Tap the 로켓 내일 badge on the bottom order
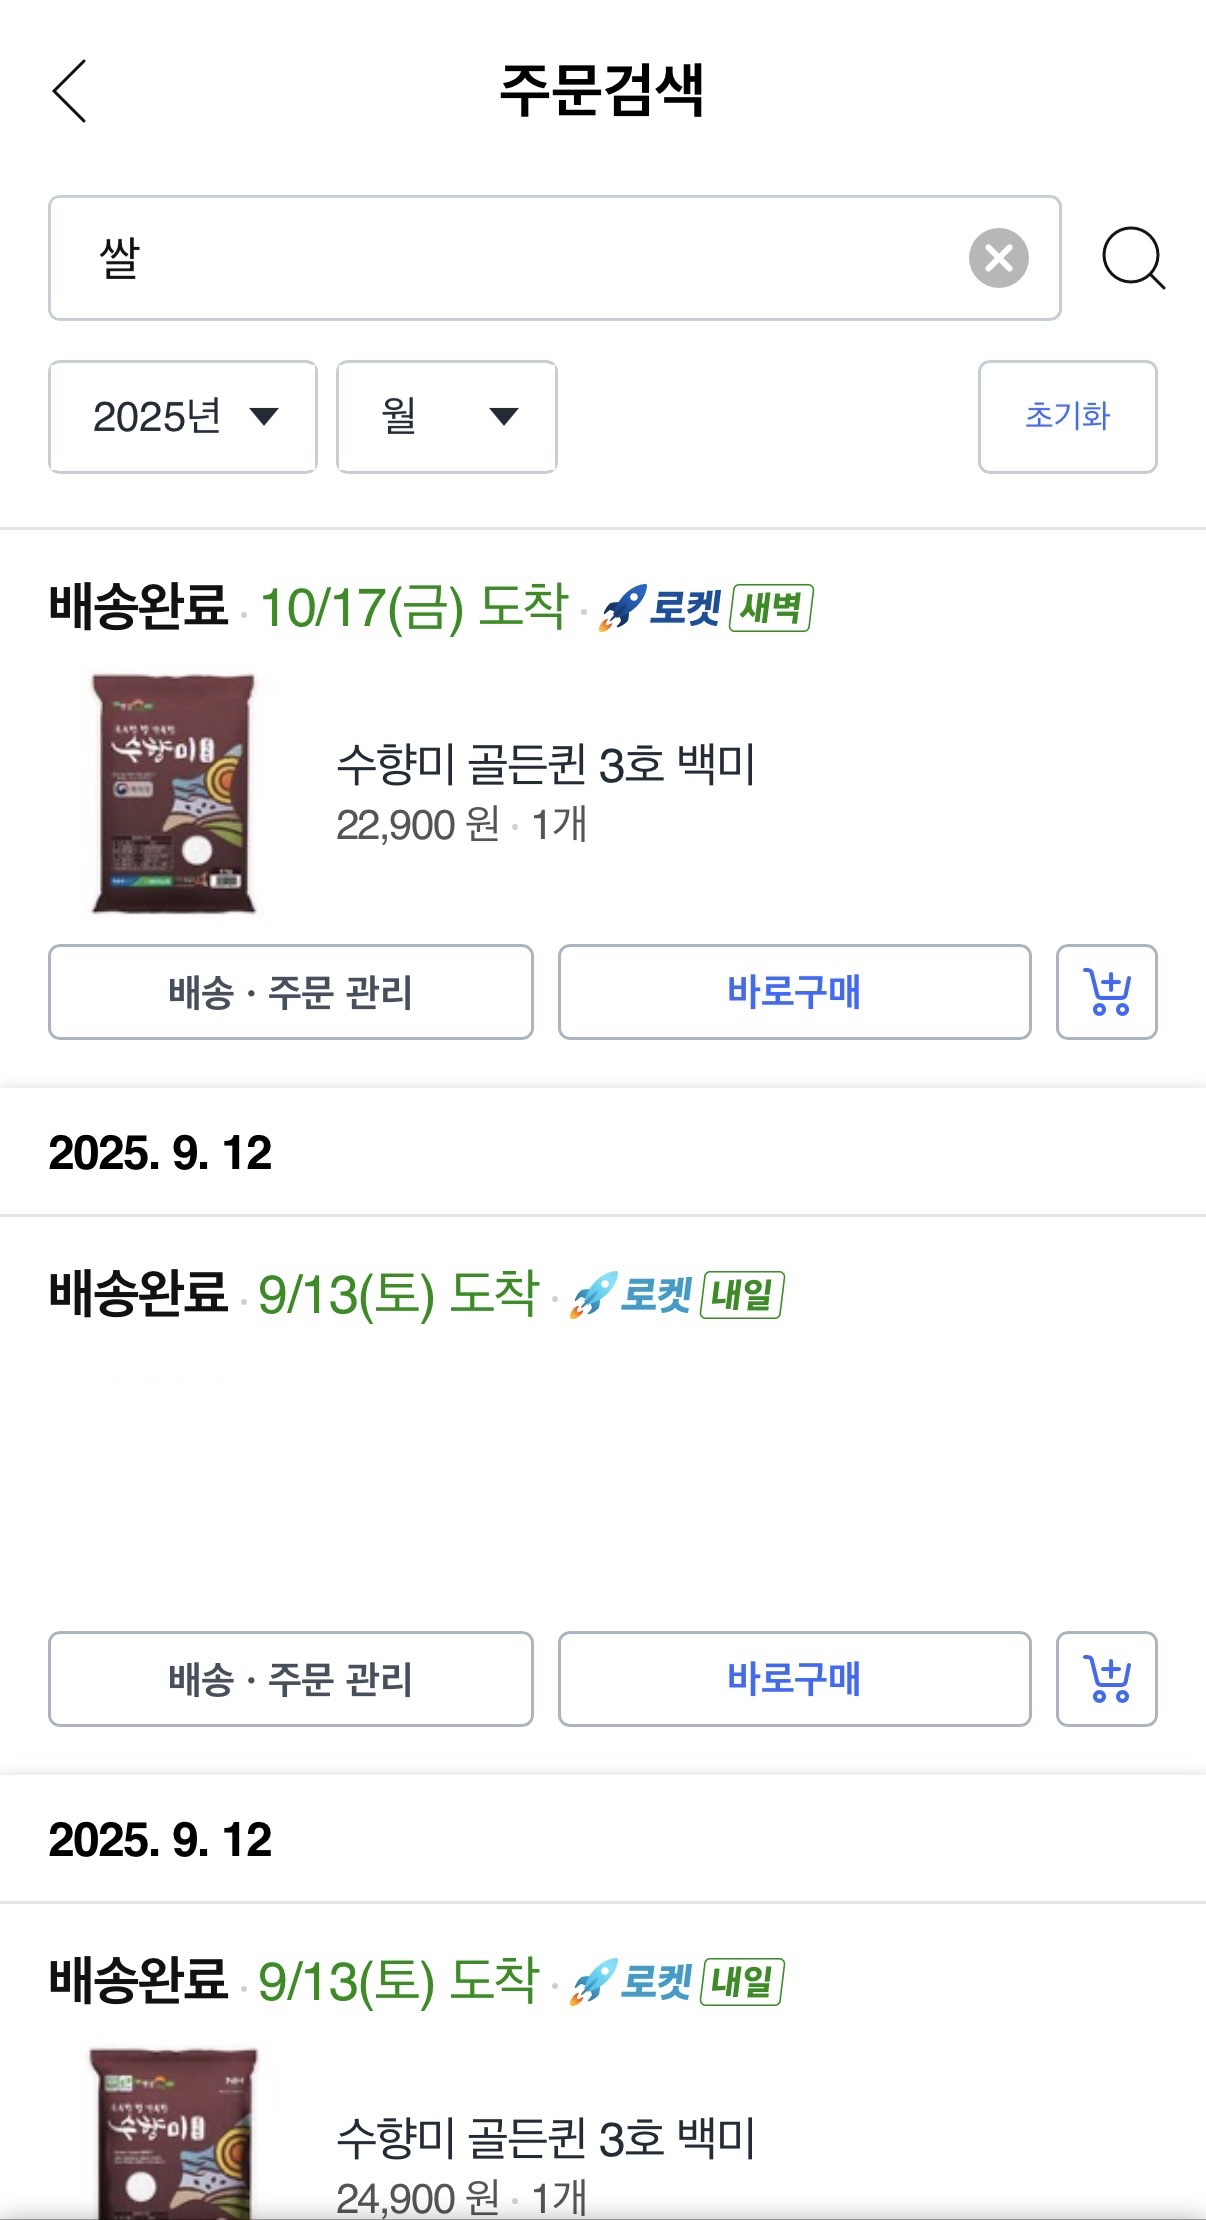The height and width of the screenshot is (2220, 1206). click(677, 1981)
